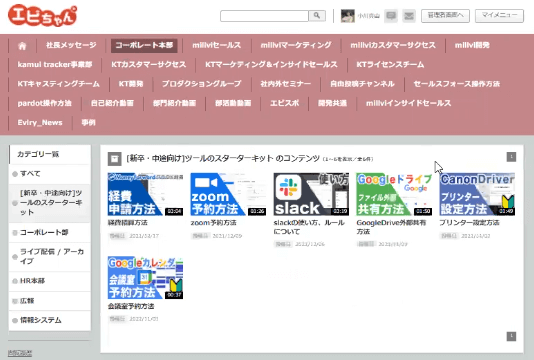Click 管理者画面へ button
Viewport: 534px width, 360px height.
[x=445, y=16]
